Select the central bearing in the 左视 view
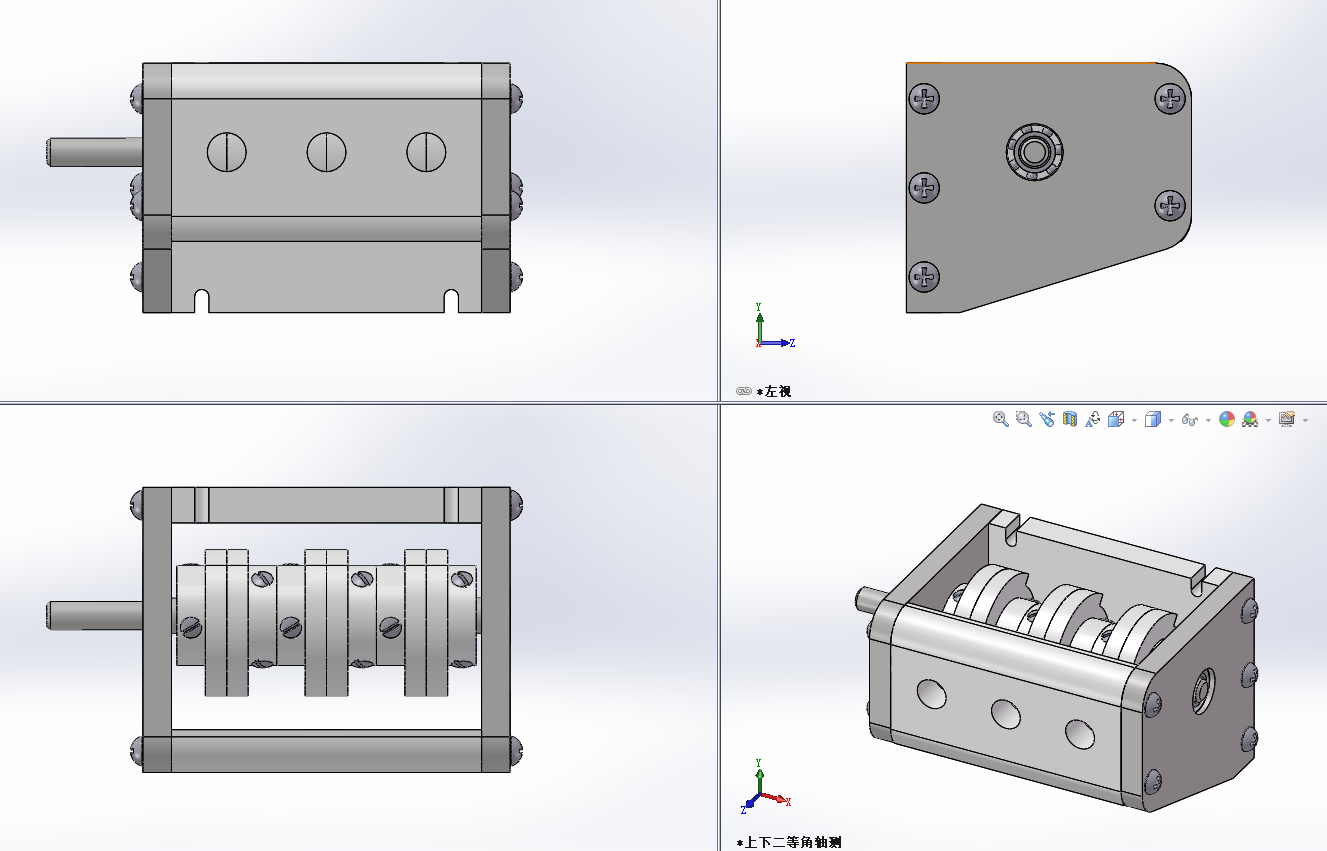The image size is (1327, 851). point(1034,152)
